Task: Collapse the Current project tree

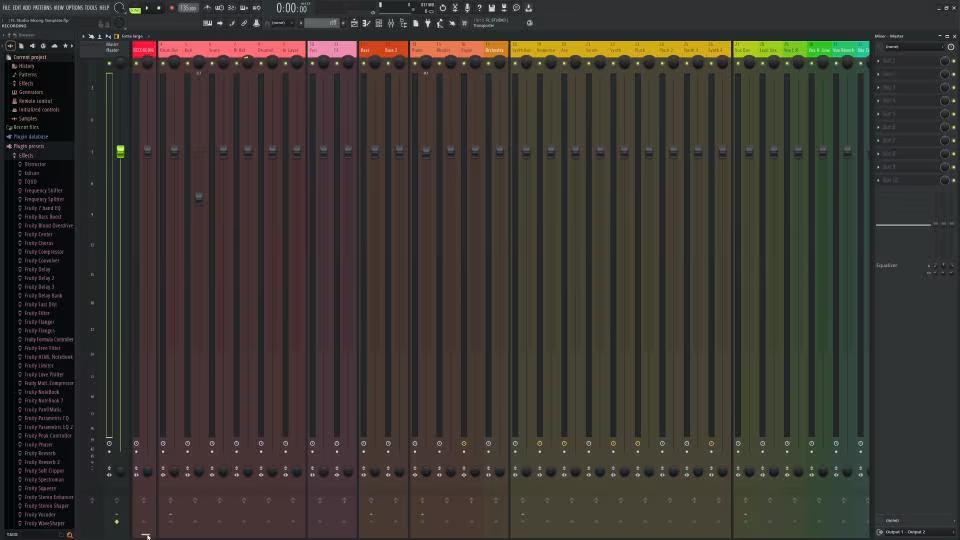Action: [29, 57]
